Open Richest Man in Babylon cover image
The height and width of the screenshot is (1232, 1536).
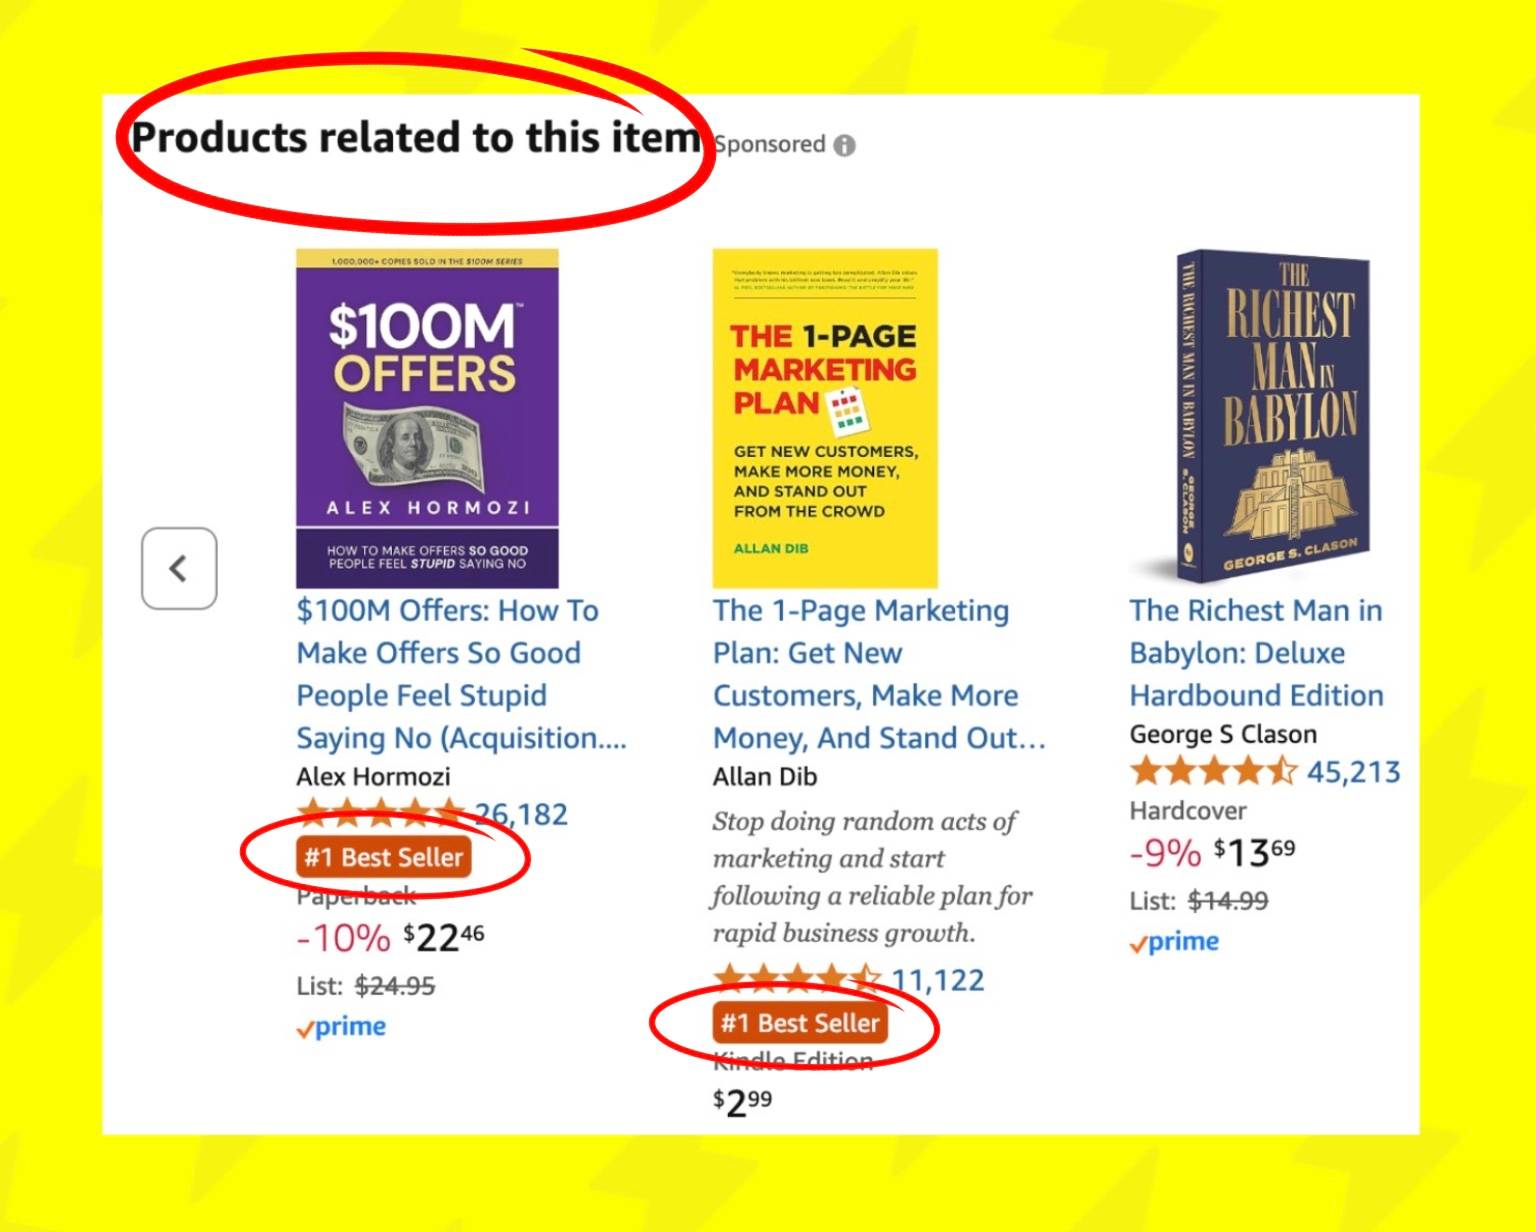pos(1272,416)
